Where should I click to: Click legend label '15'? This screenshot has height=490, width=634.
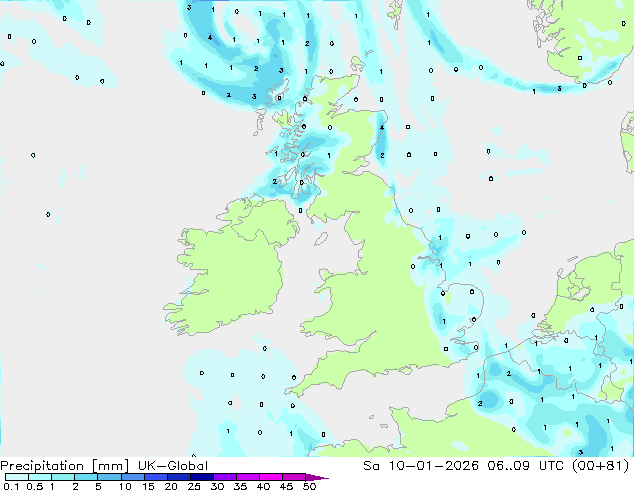tap(148, 486)
